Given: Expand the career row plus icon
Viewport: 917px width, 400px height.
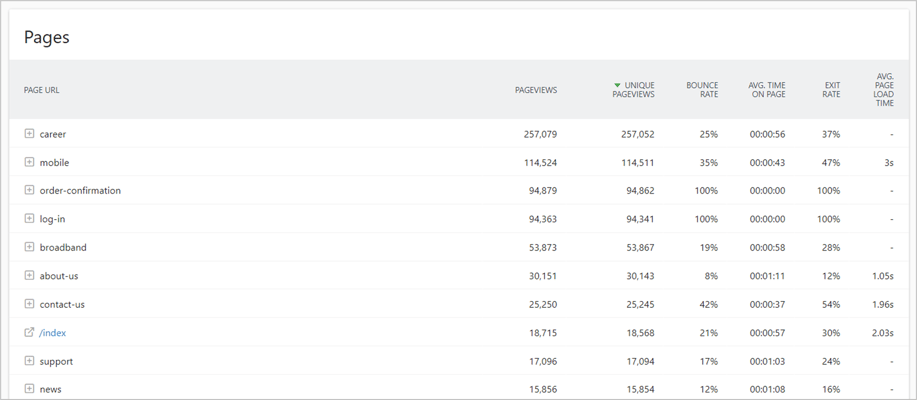Looking at the screenshot, I should tap(29, 134).
